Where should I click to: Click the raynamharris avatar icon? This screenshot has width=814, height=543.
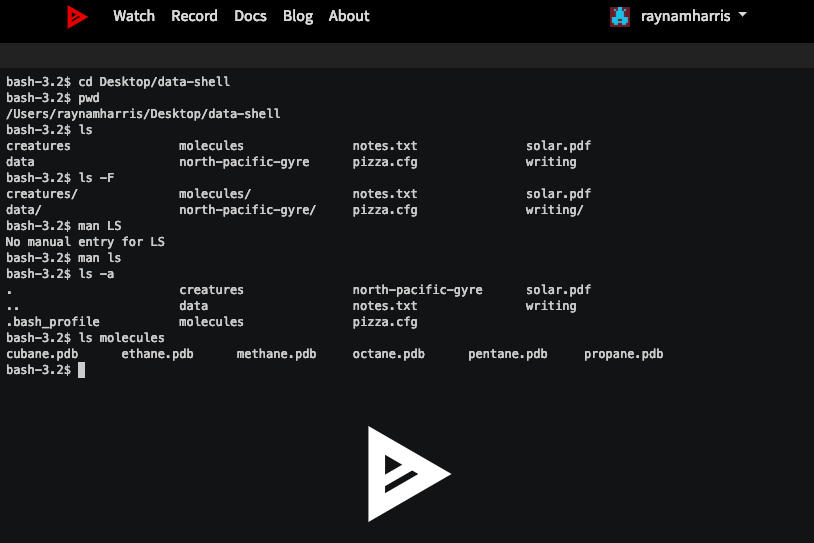(x=620, y=17)
